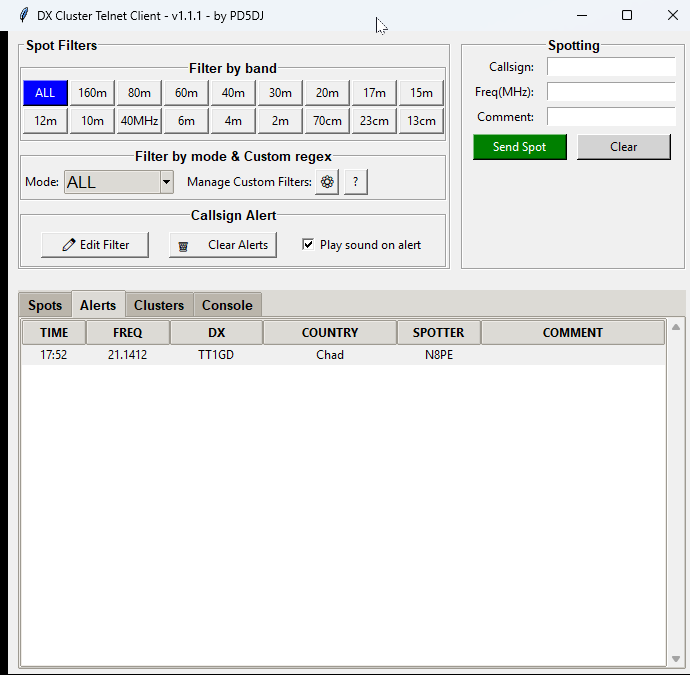The width and height of the screenshot is (690, 675).
Task: Switch to the Clusters tab
Action: tap(159, 306)
